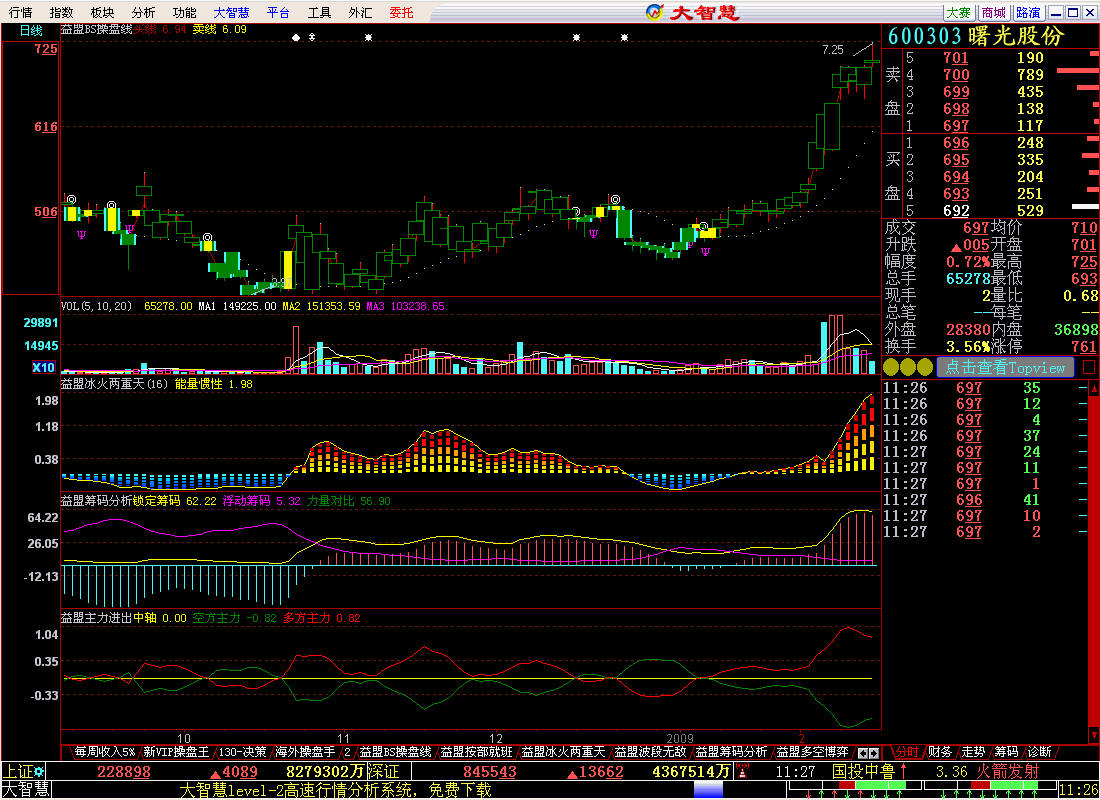This screenshot has height=800, width=1100.
Task: Click the 益盟筹码分析 panel title
Action: pyautogui.click(x=97, y=501)
